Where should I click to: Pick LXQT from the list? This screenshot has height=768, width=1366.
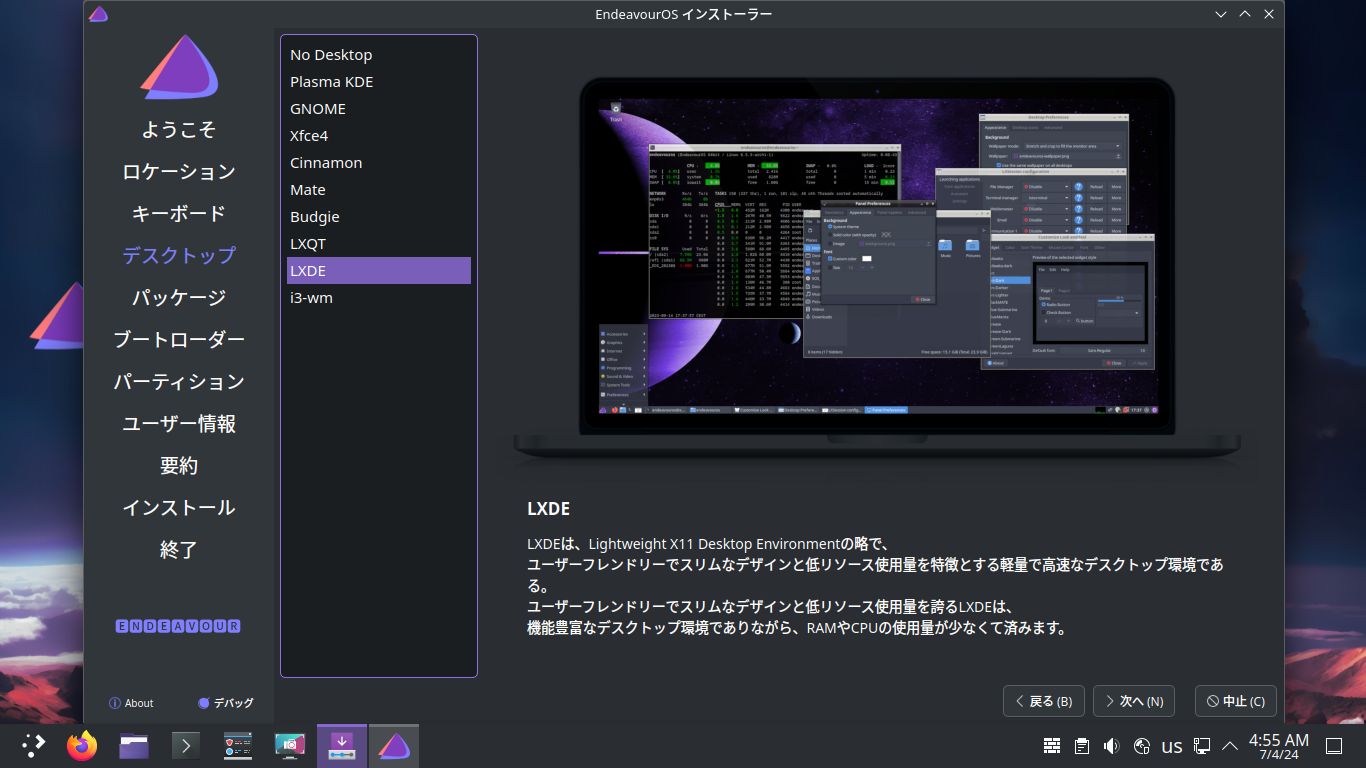pos(379,244)
